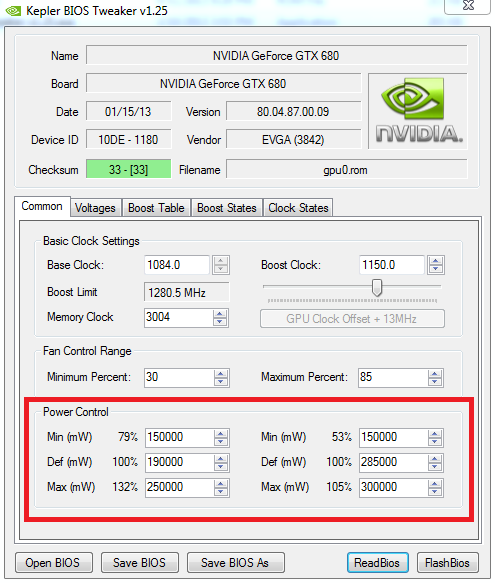Increase the 53% Min (mW) value

click(x=435, y=434)
